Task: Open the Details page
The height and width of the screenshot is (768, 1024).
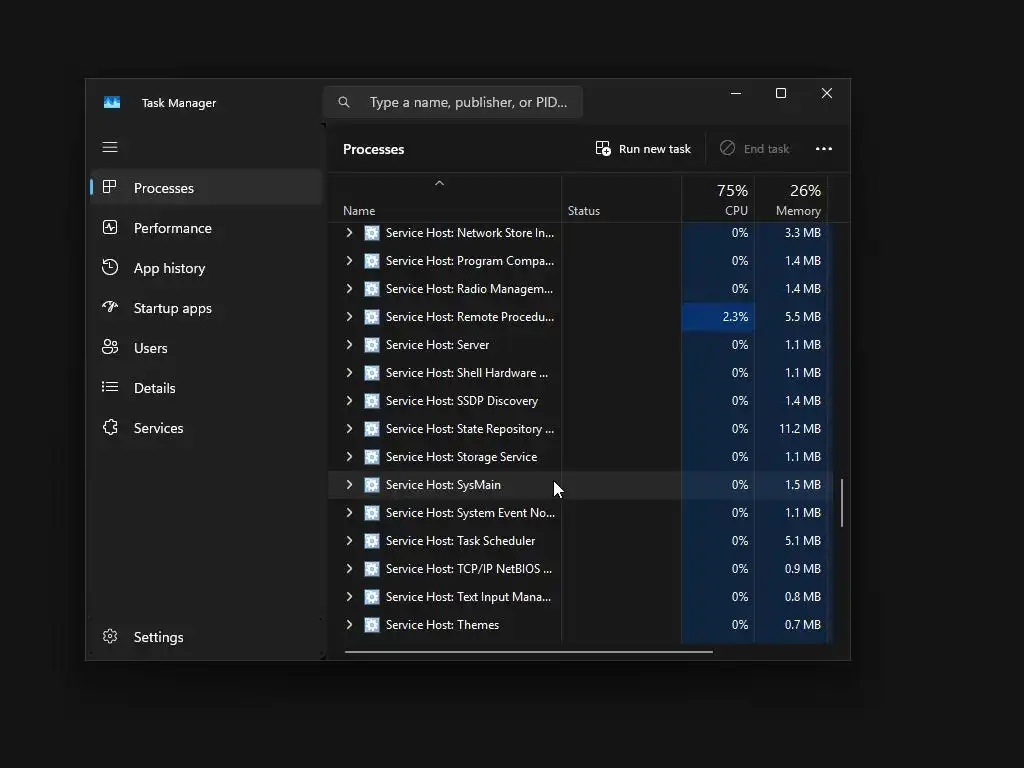Action: click(206, 387)
